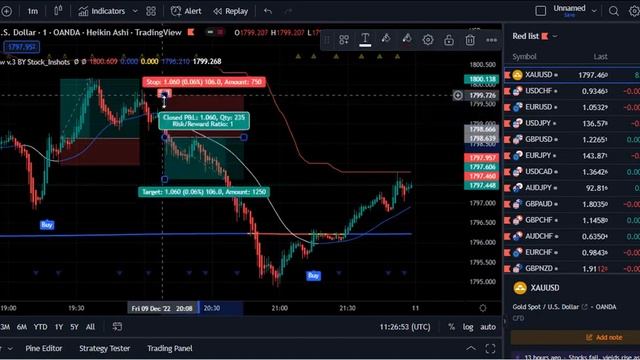This screenshot has height=360, width=640.
Task: Add a compare symbol with plus icon
Action: (6, 11)
